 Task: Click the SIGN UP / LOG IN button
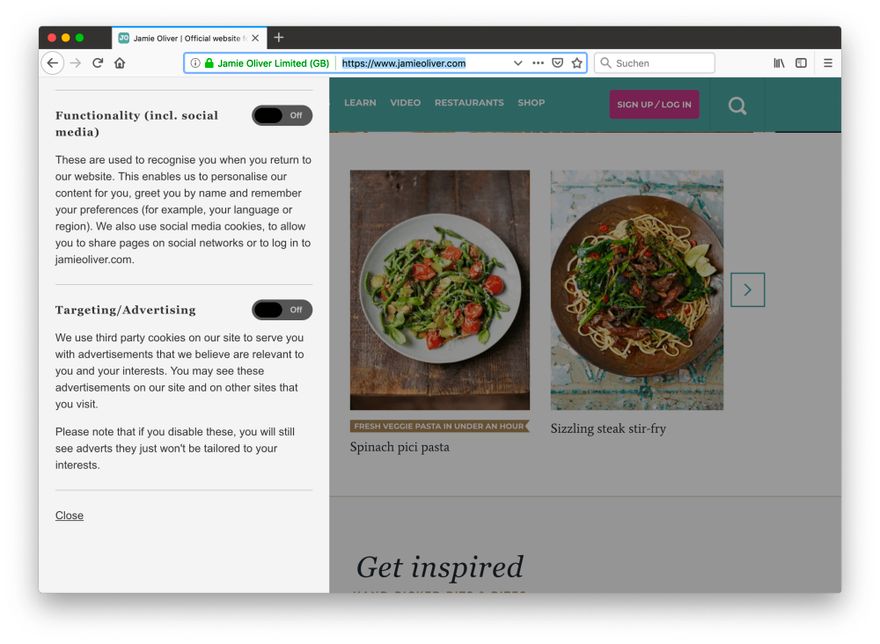tap(654, 104)
